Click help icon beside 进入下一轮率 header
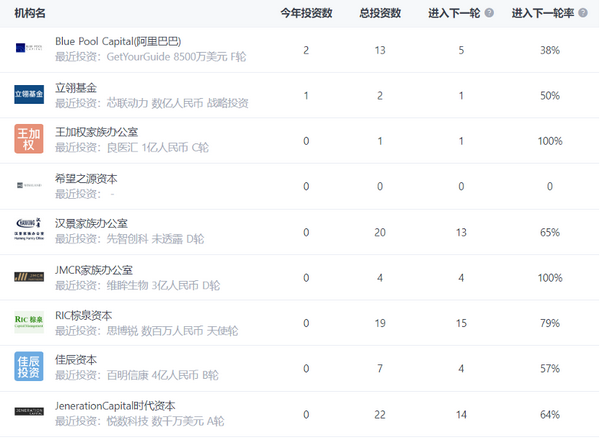Viewport: 600px width, 438px height. point(583,13)
